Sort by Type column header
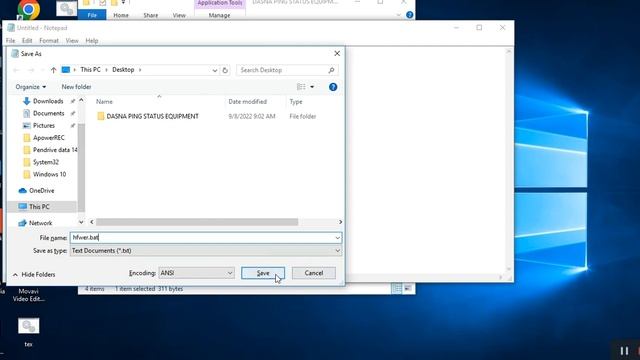 coord(296,102)
